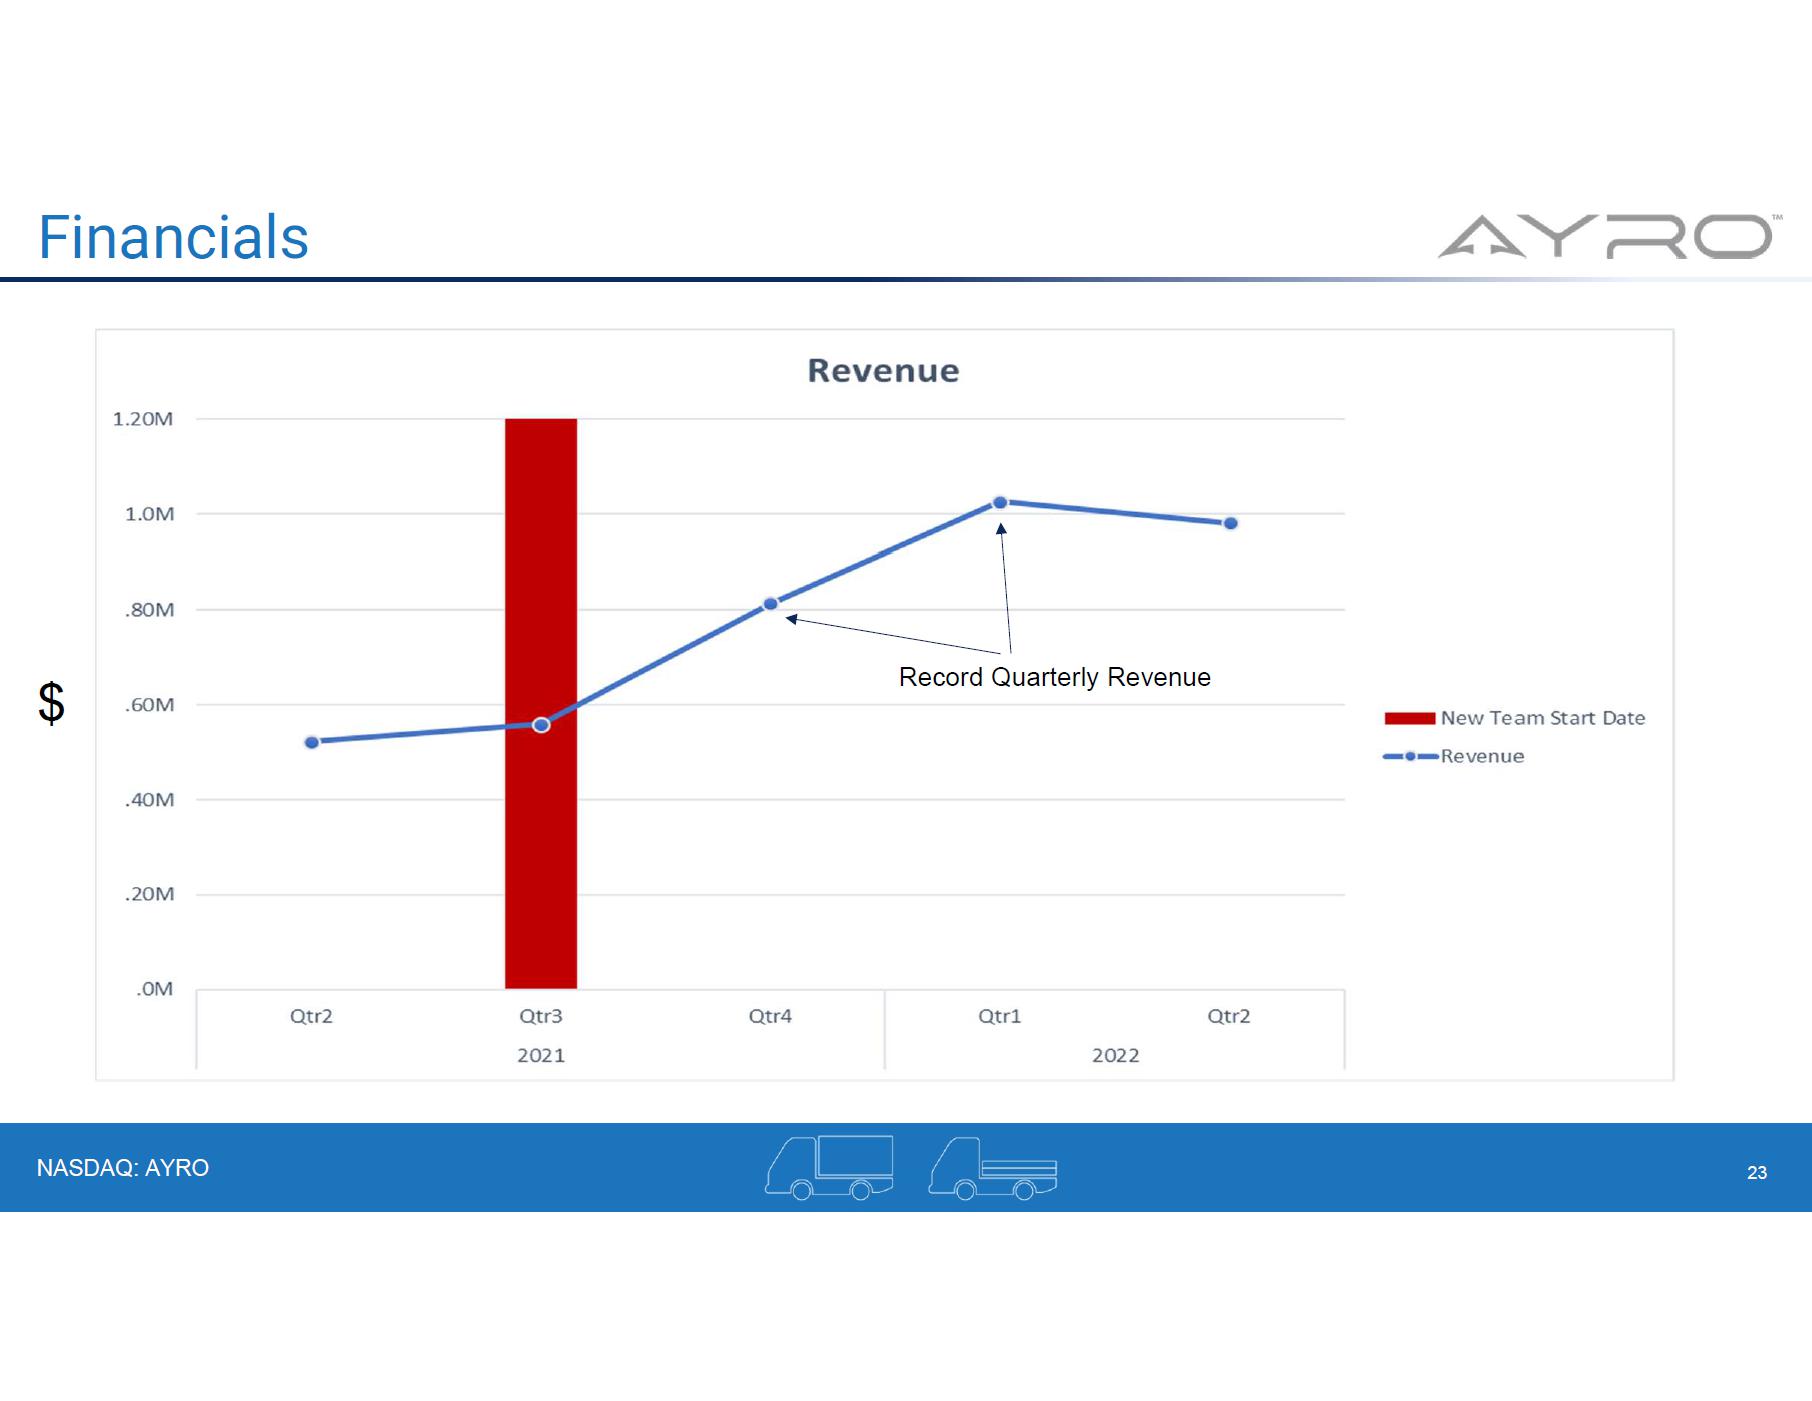
Task: Click the 2021 year axis label
Action: (541, 1056)
